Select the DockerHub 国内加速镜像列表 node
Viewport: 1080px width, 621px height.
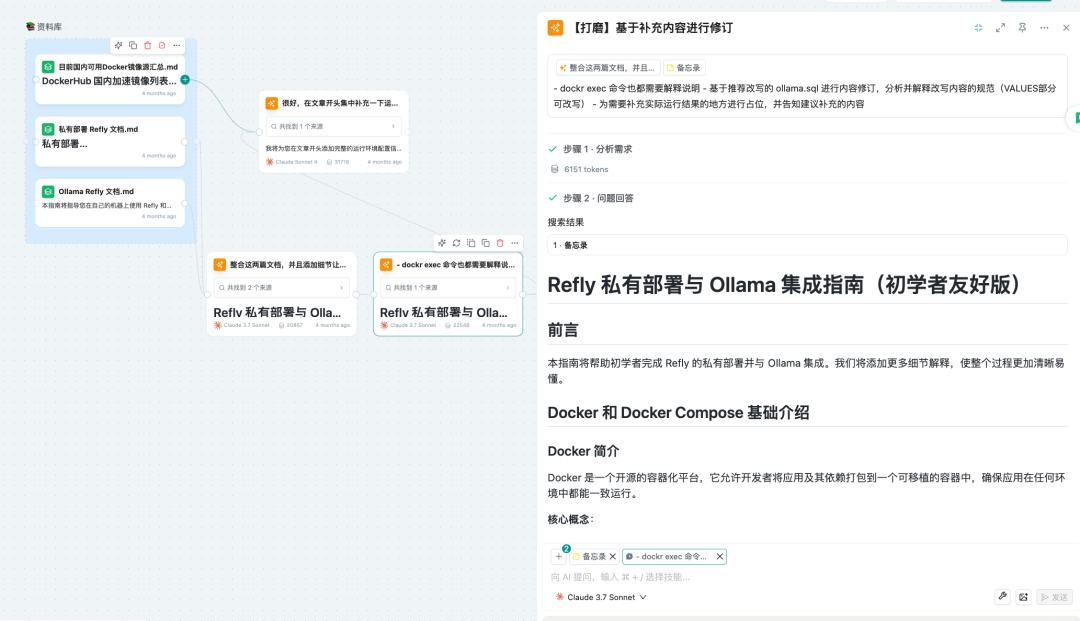pyautogui.click(x=110, y=80)
